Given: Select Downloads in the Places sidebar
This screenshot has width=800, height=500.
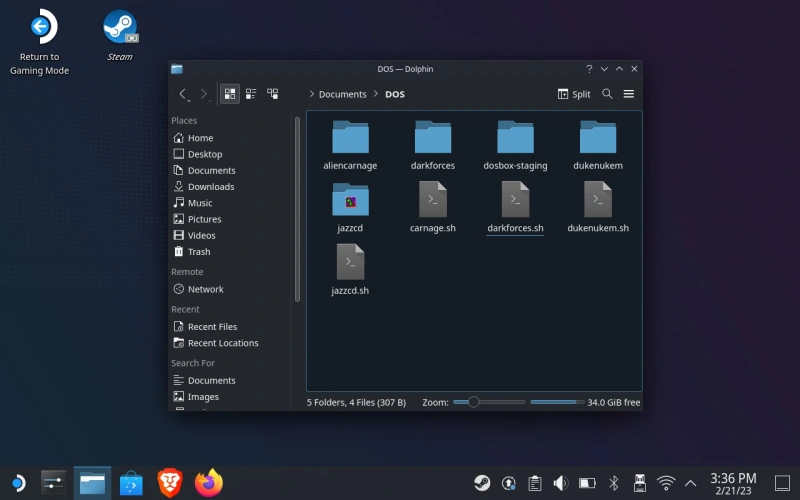Looking at the screenshot, I should pyautogui.click(x=210, y=187).
